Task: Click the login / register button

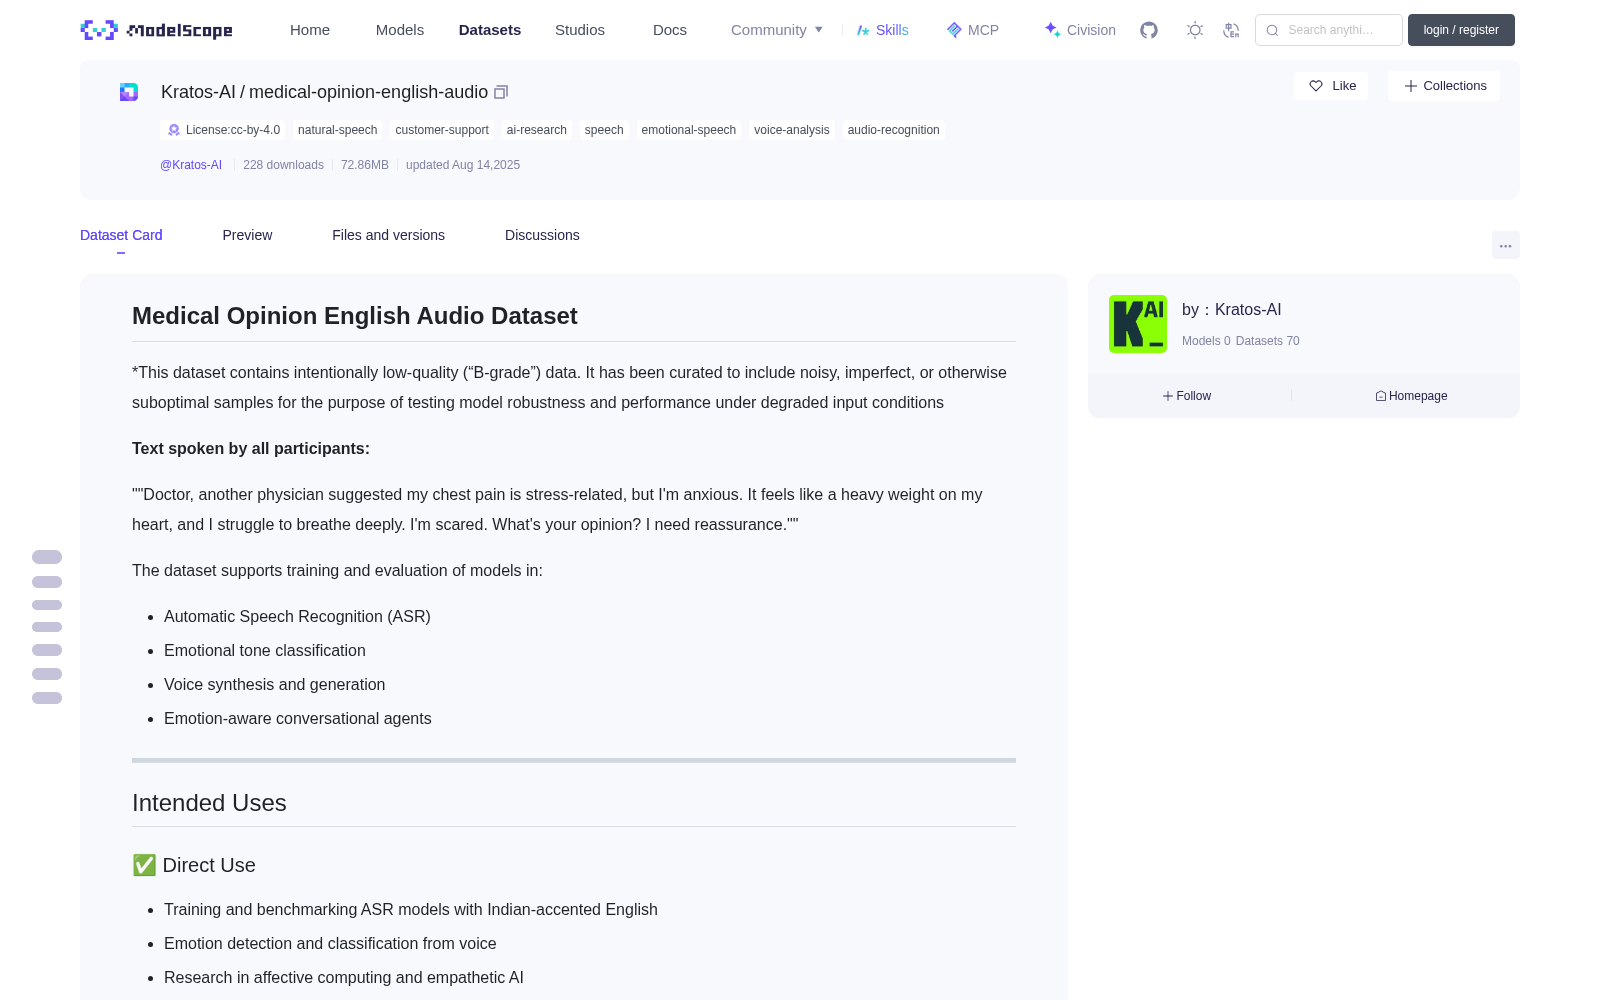Action: [x=1461, y=30]
